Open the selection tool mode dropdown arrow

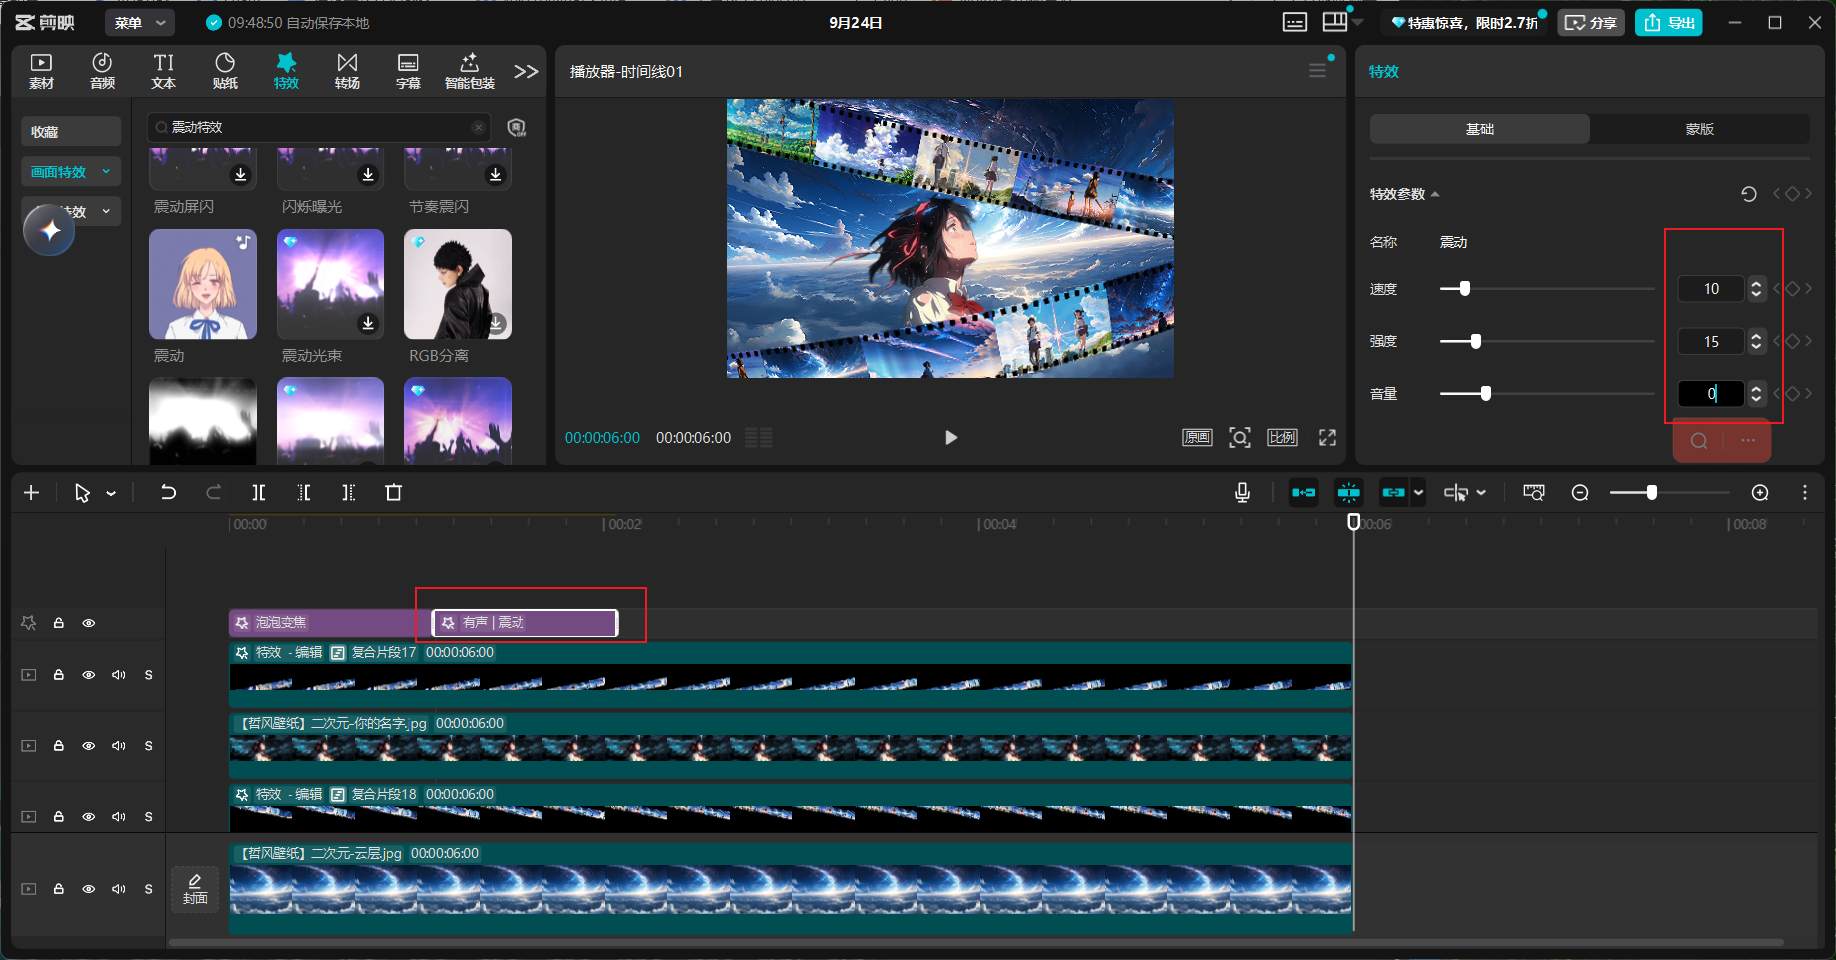click(111, 493)
